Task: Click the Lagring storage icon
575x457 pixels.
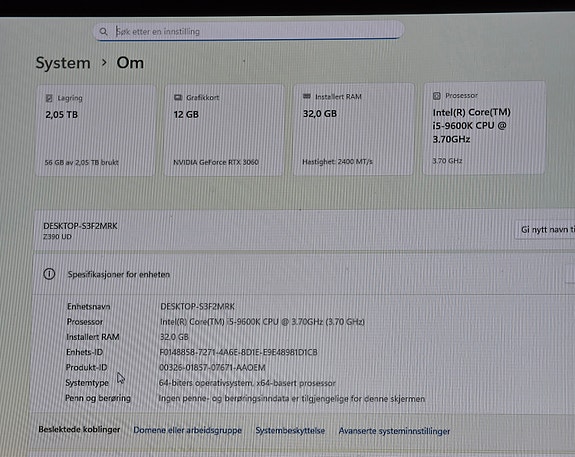Action: click(x=49, y=98)
